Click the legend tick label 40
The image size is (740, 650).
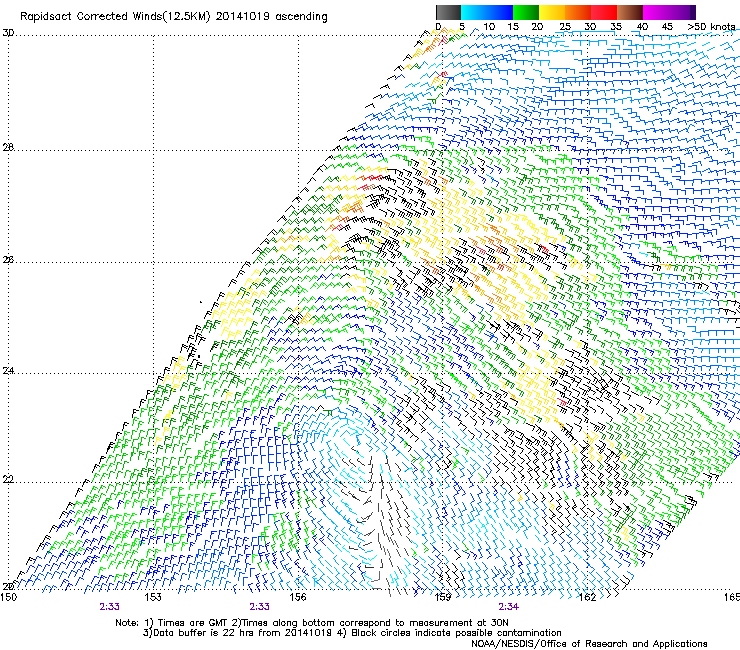pyautogui.click(x=642, y=27)
